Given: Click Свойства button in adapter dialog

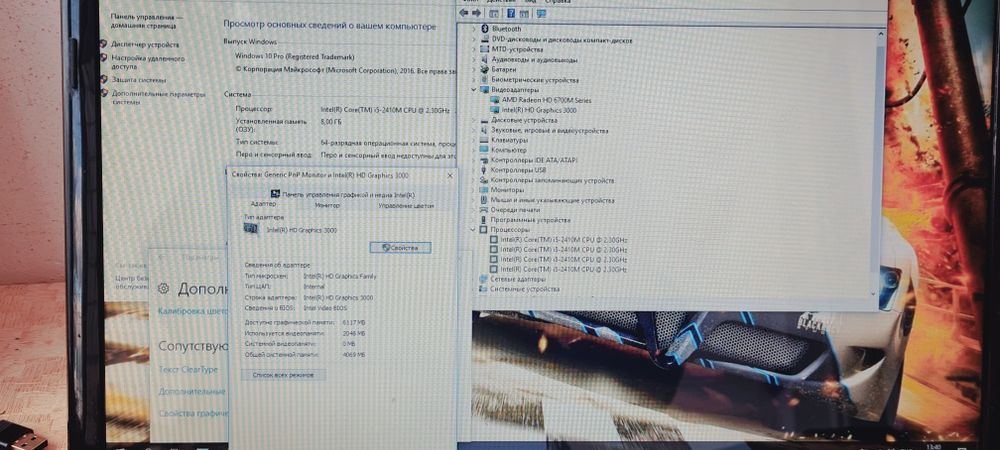Looking at the screenshot, I should (x=401, y=247).
